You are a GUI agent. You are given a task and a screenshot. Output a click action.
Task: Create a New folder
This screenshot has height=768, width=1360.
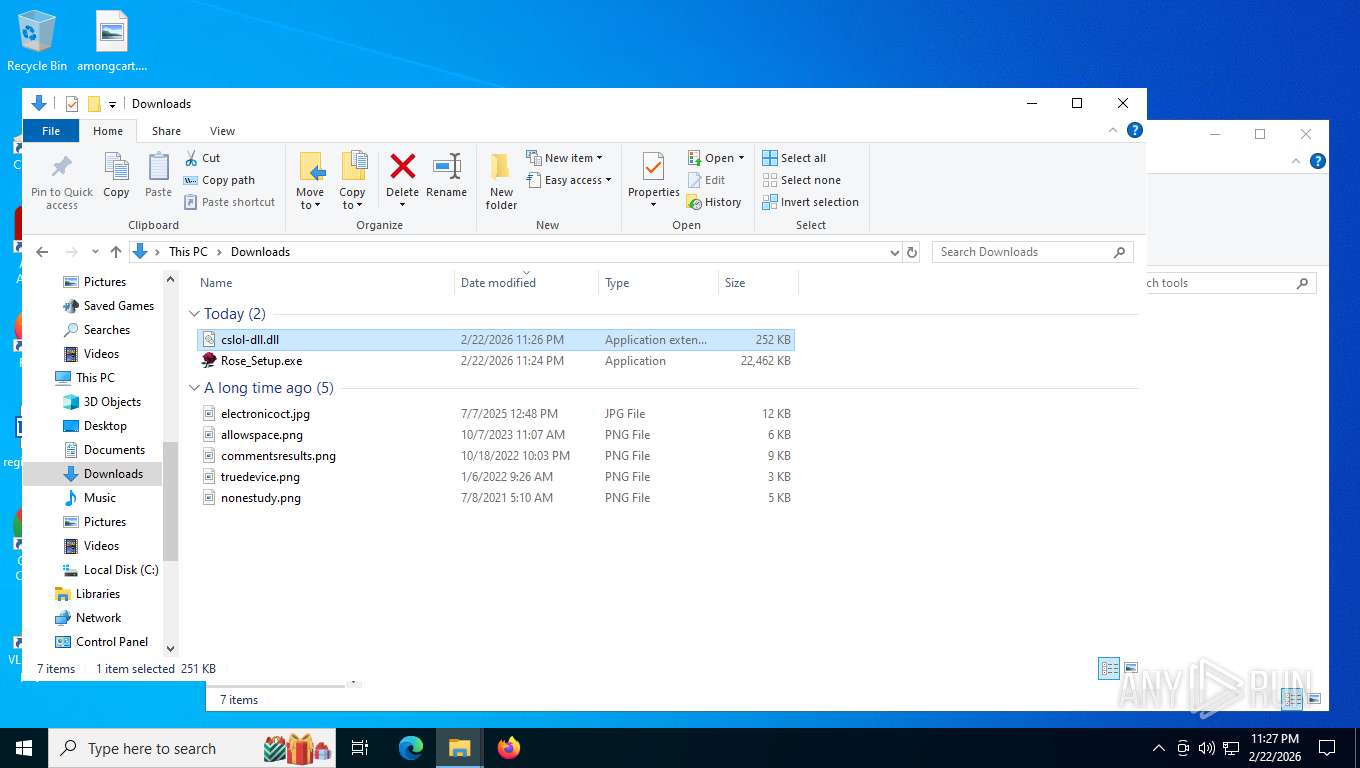[x=501, y=181]
